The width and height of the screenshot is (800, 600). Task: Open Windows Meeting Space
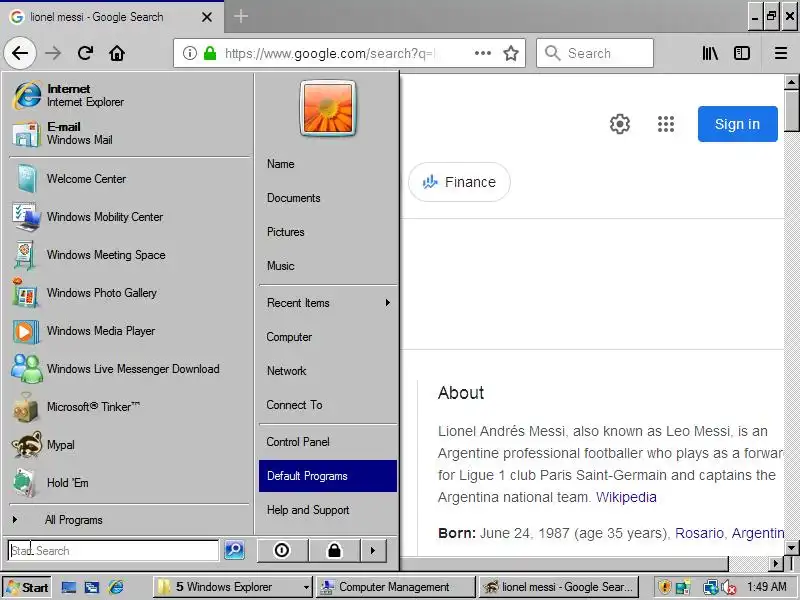130,255
